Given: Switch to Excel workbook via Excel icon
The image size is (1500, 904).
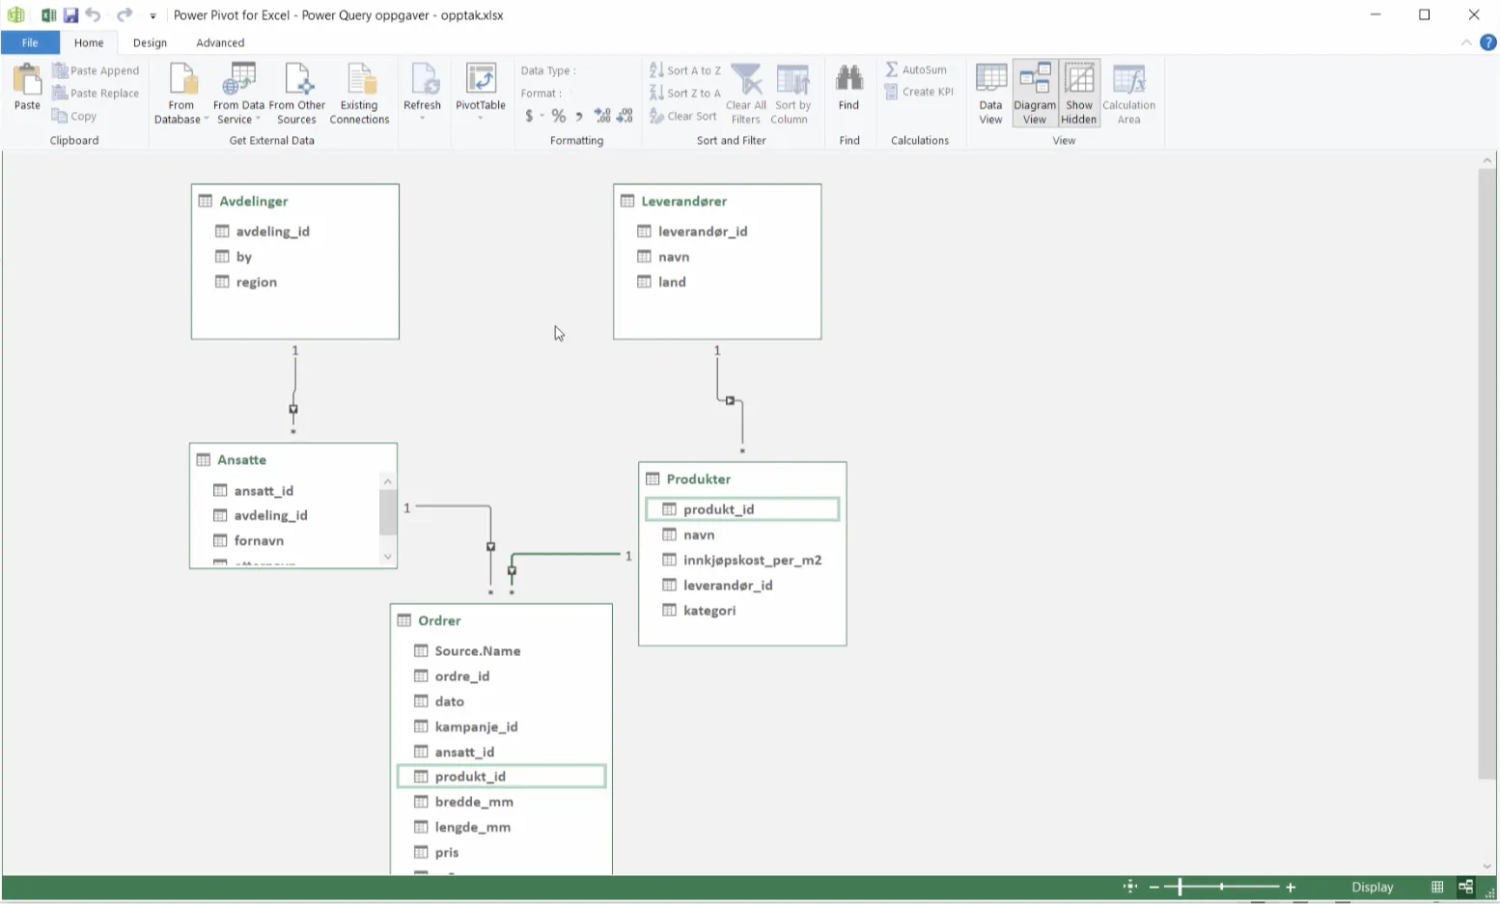Looking at the screenshot, I should tap(47, 15).
